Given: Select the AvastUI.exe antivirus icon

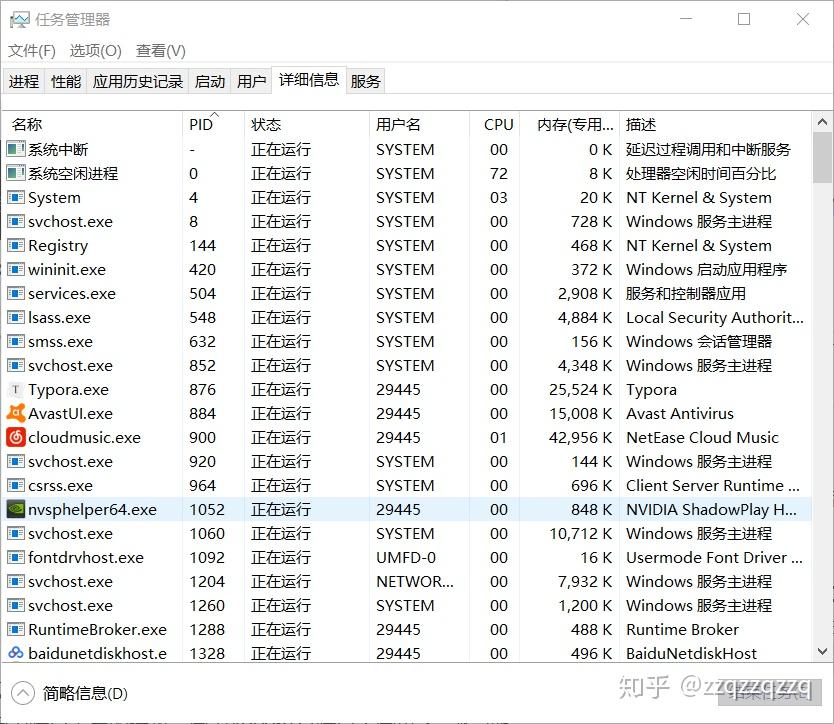Looking at the screenshot, I should [x=14, y=413].
